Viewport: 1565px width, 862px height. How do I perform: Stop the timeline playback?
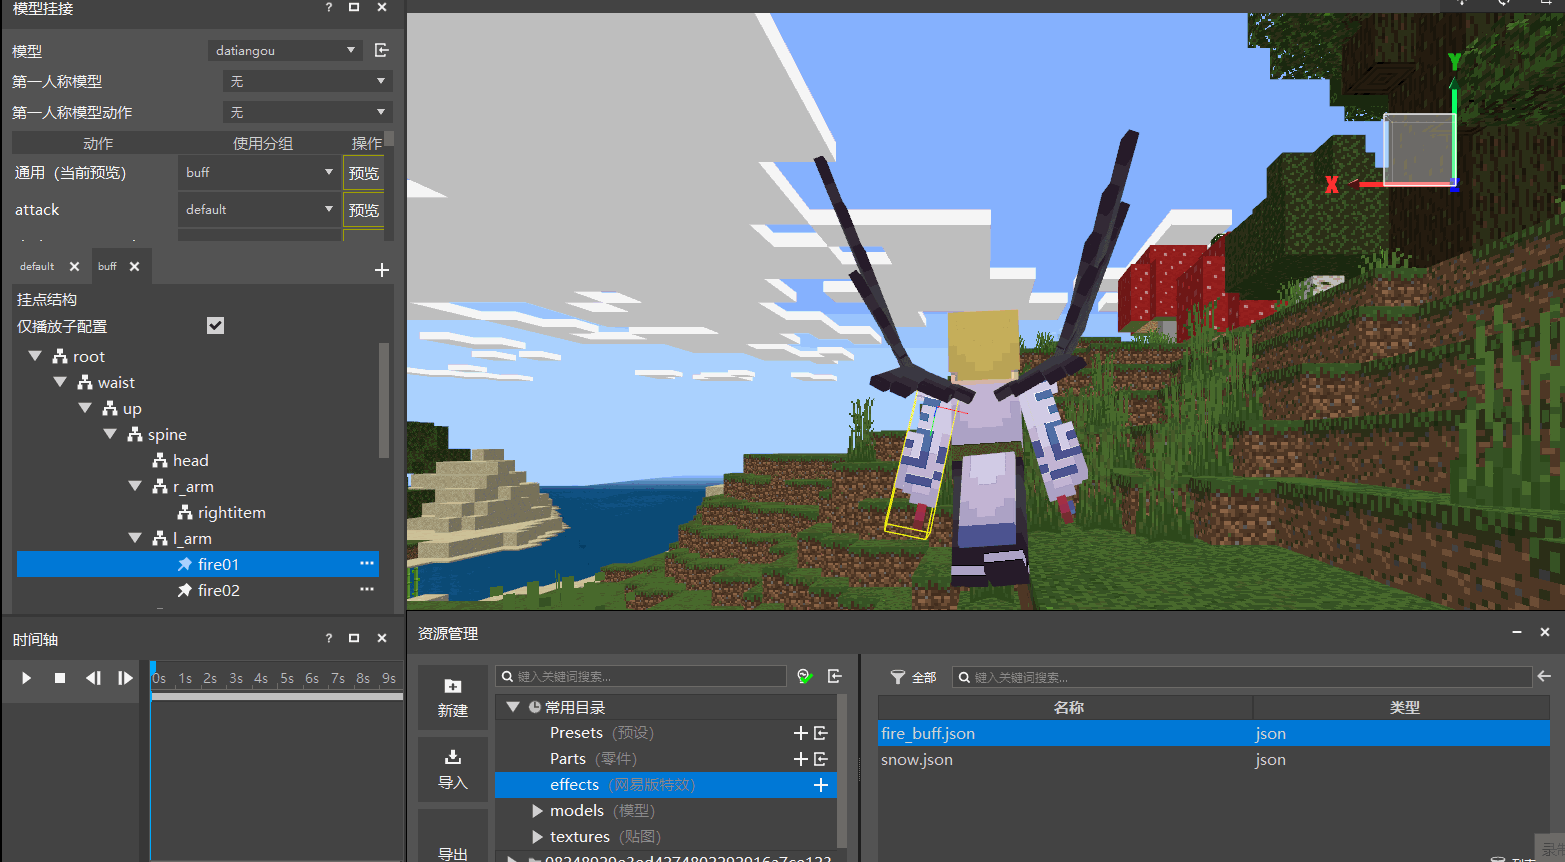pos(60,678)
